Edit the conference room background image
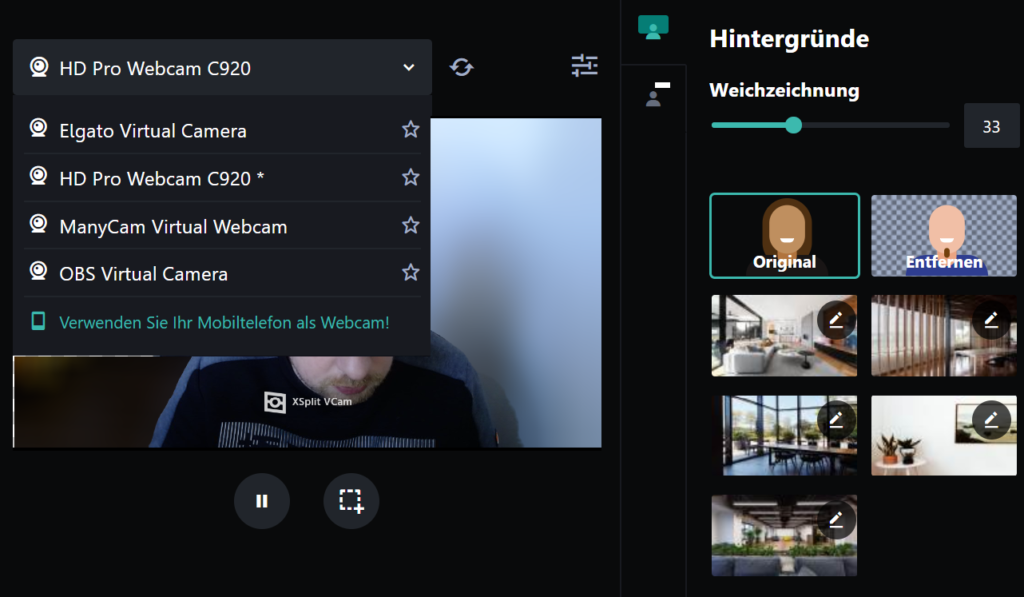The height and width of the screenshot is (597, 1024). 836,419
